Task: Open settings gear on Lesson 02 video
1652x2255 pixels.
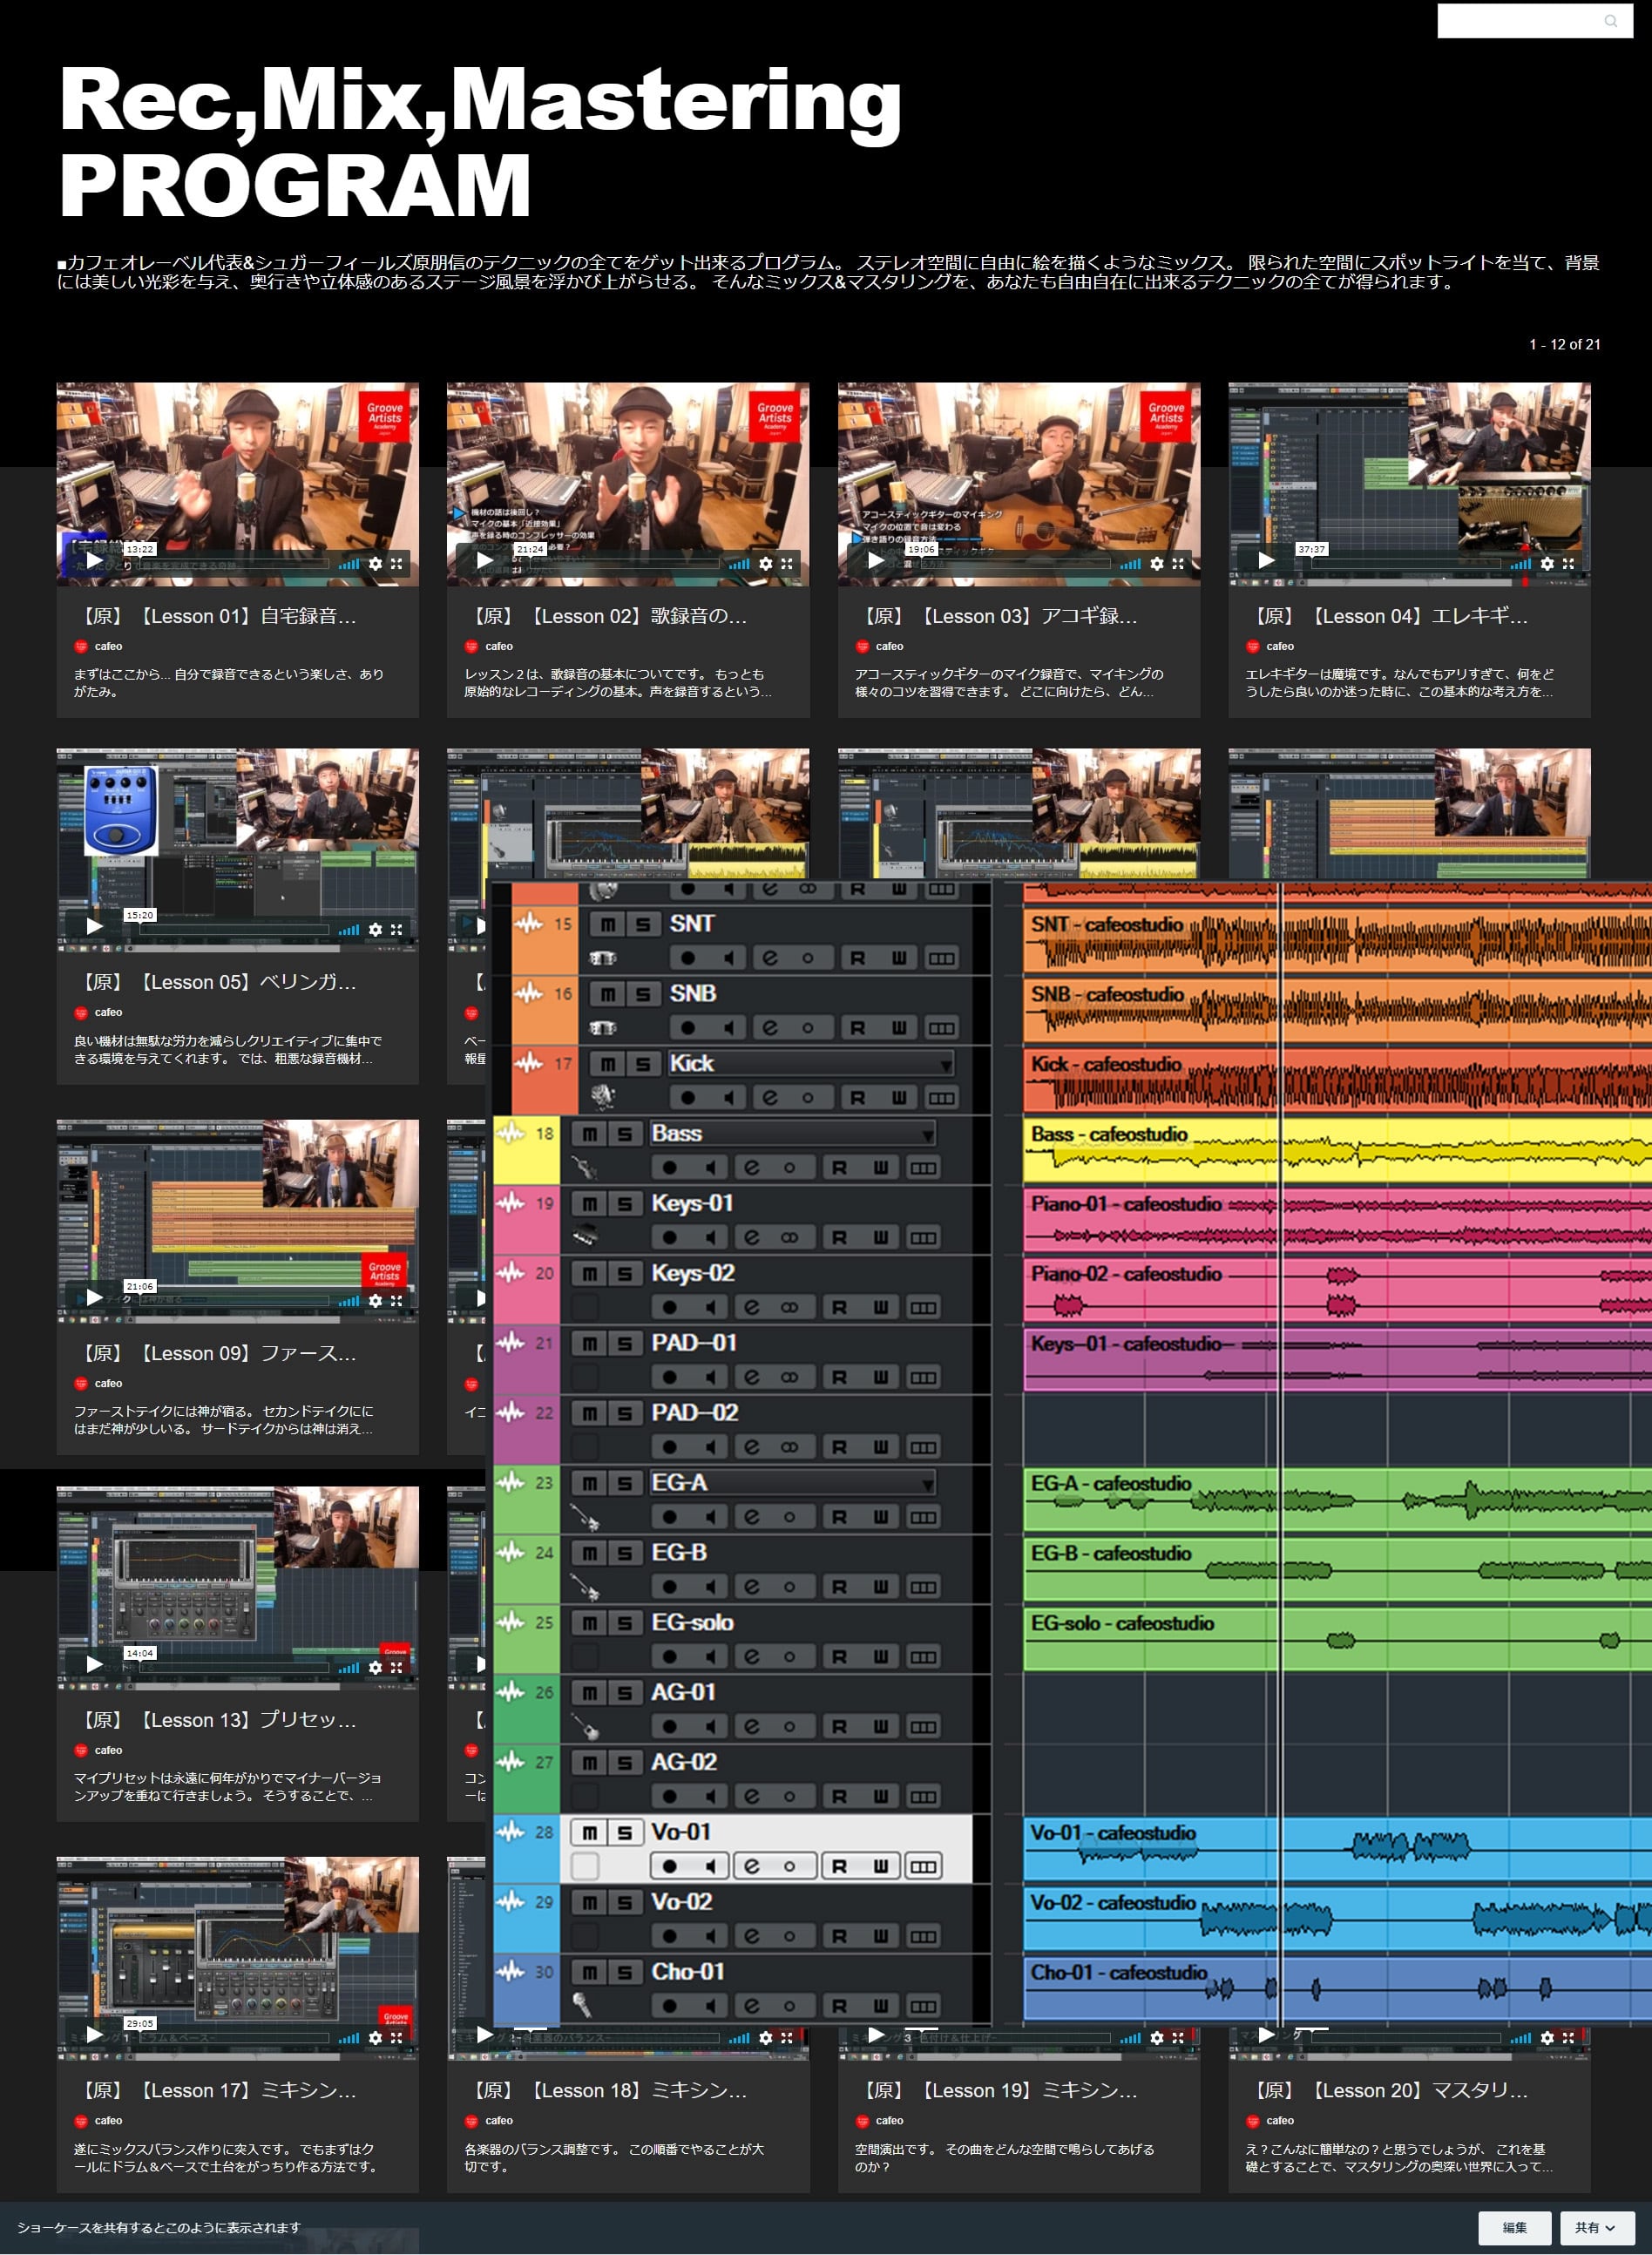Action: [766, 564]
